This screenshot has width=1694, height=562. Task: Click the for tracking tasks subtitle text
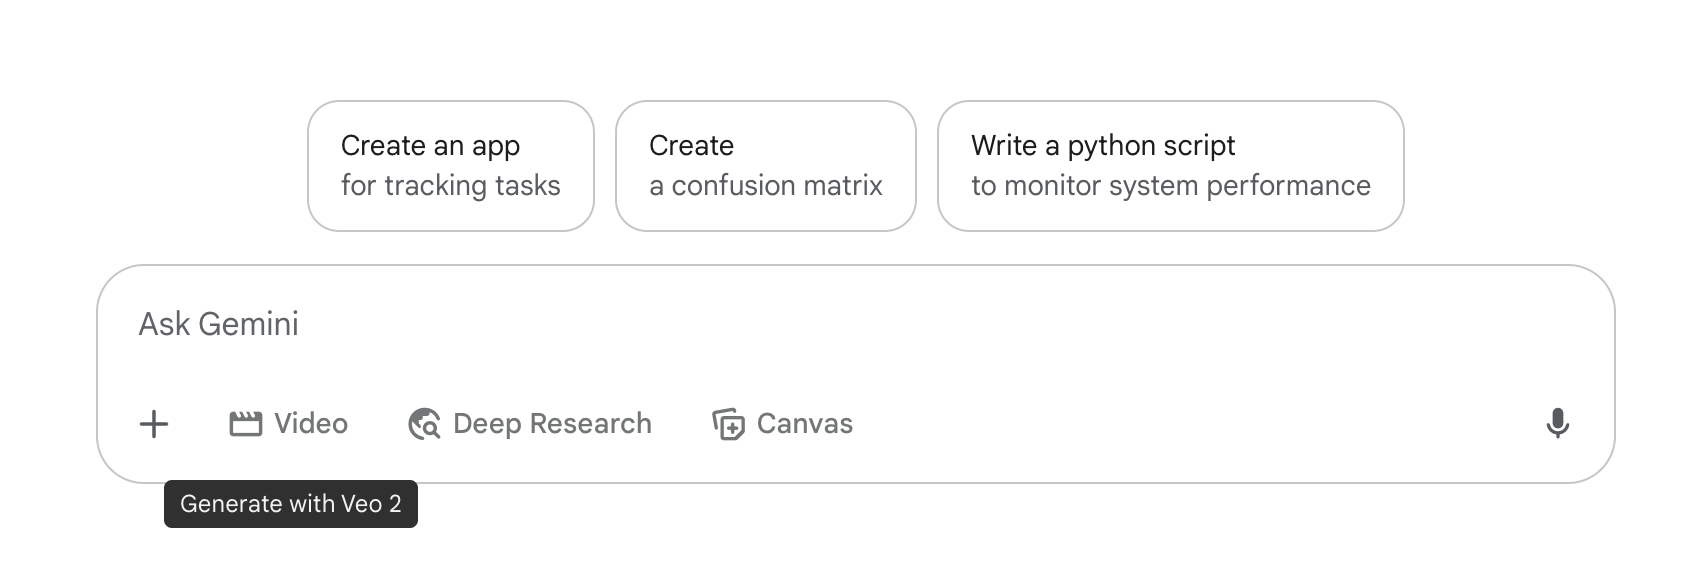click(451, 186)
